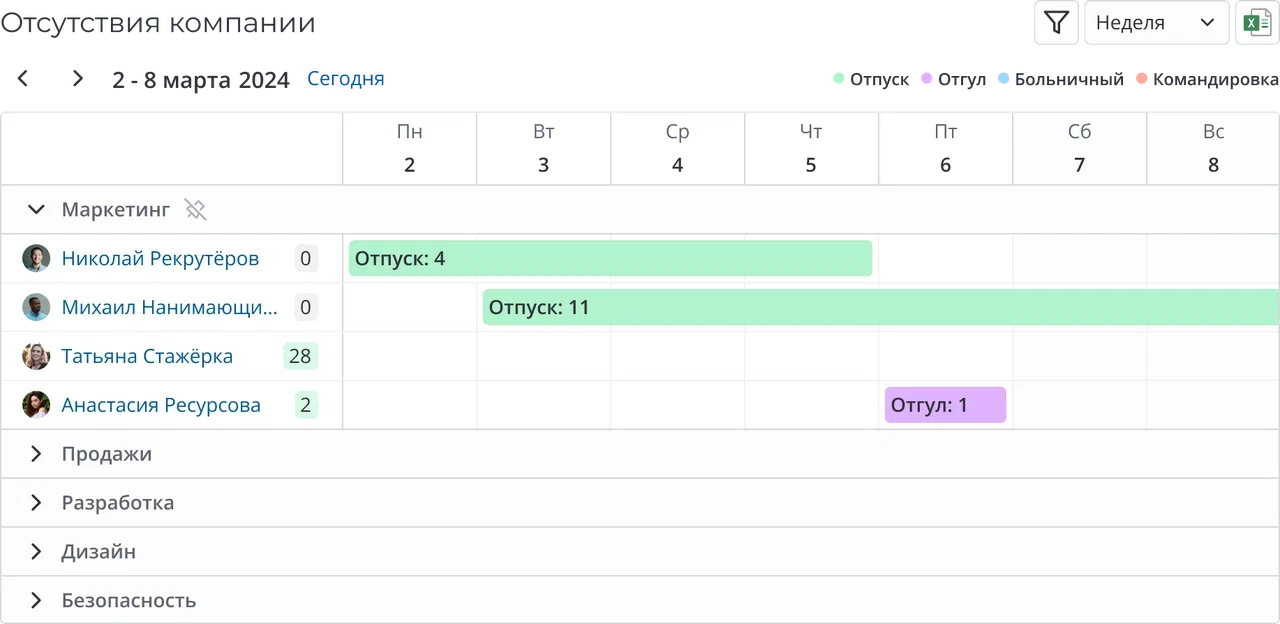Open Михаил Нанимающий's profile link
Image resolution: width=1280 pixels, height=624 pixels.
tap(170, 307)
